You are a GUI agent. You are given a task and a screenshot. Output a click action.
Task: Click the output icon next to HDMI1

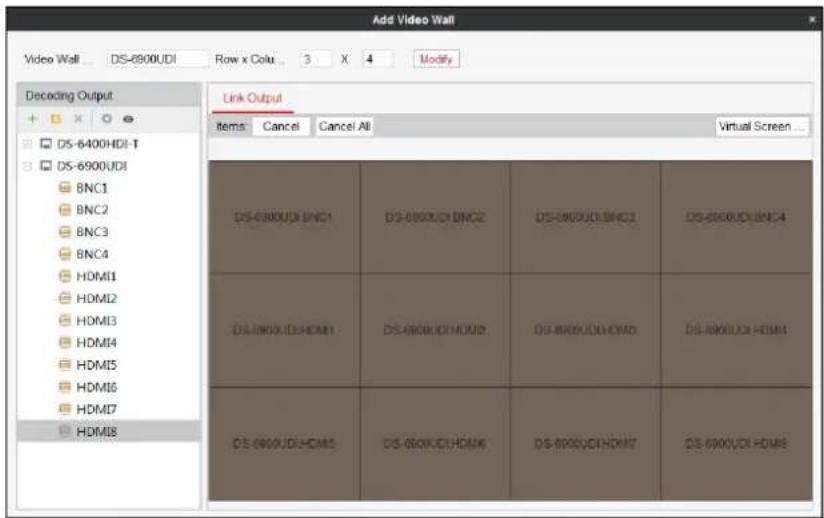pos(65,276)
